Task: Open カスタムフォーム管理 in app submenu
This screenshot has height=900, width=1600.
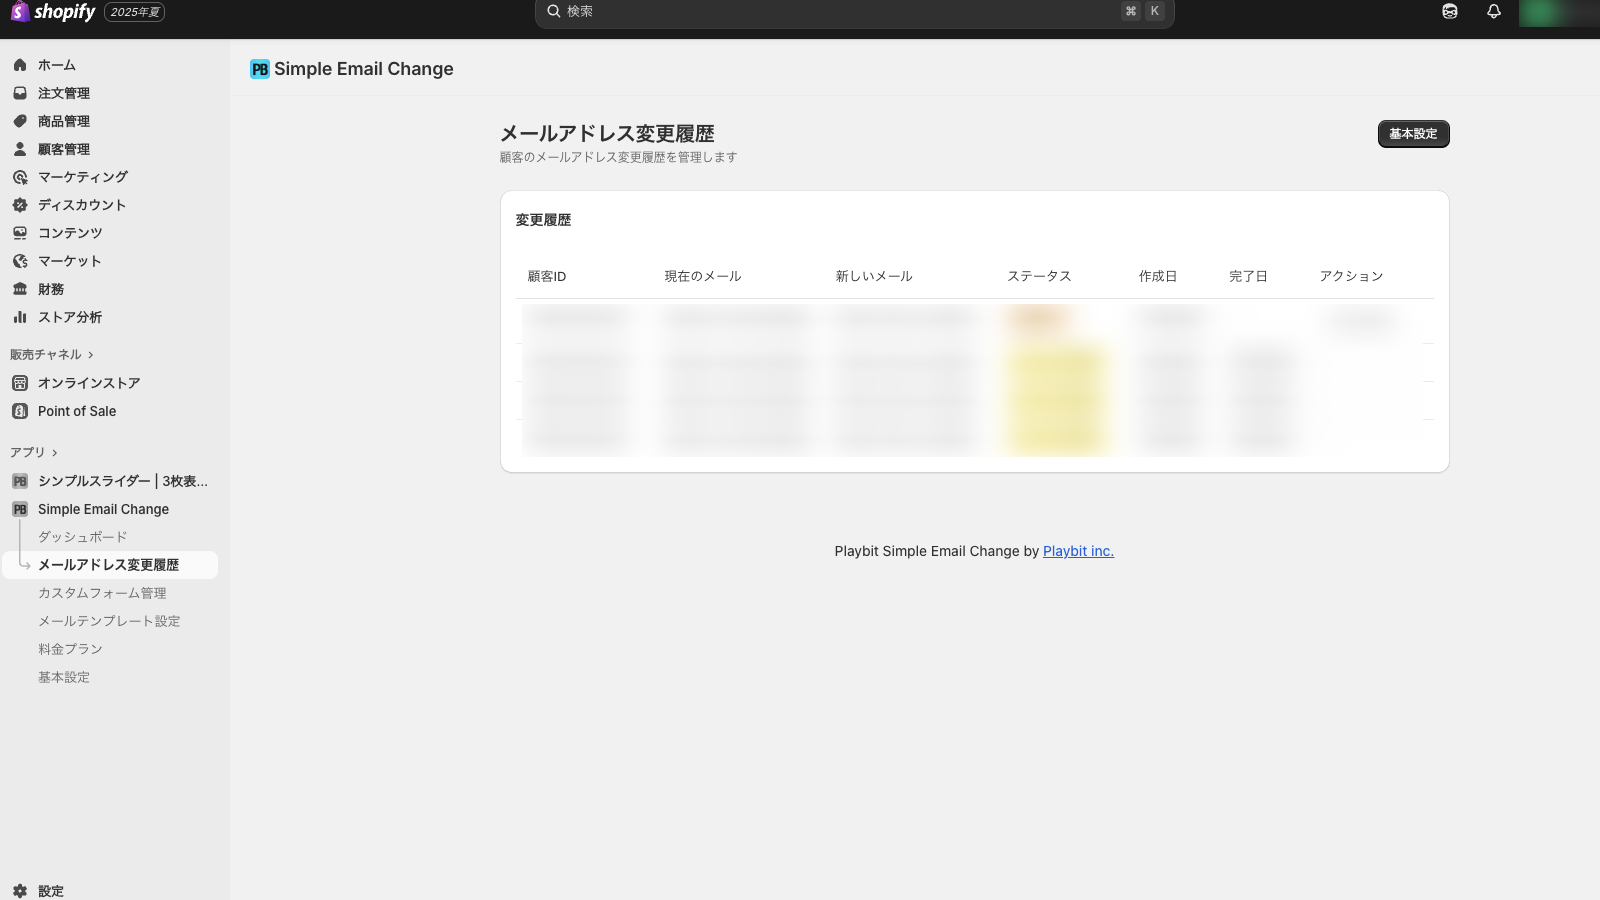Action: pos(102,593)
